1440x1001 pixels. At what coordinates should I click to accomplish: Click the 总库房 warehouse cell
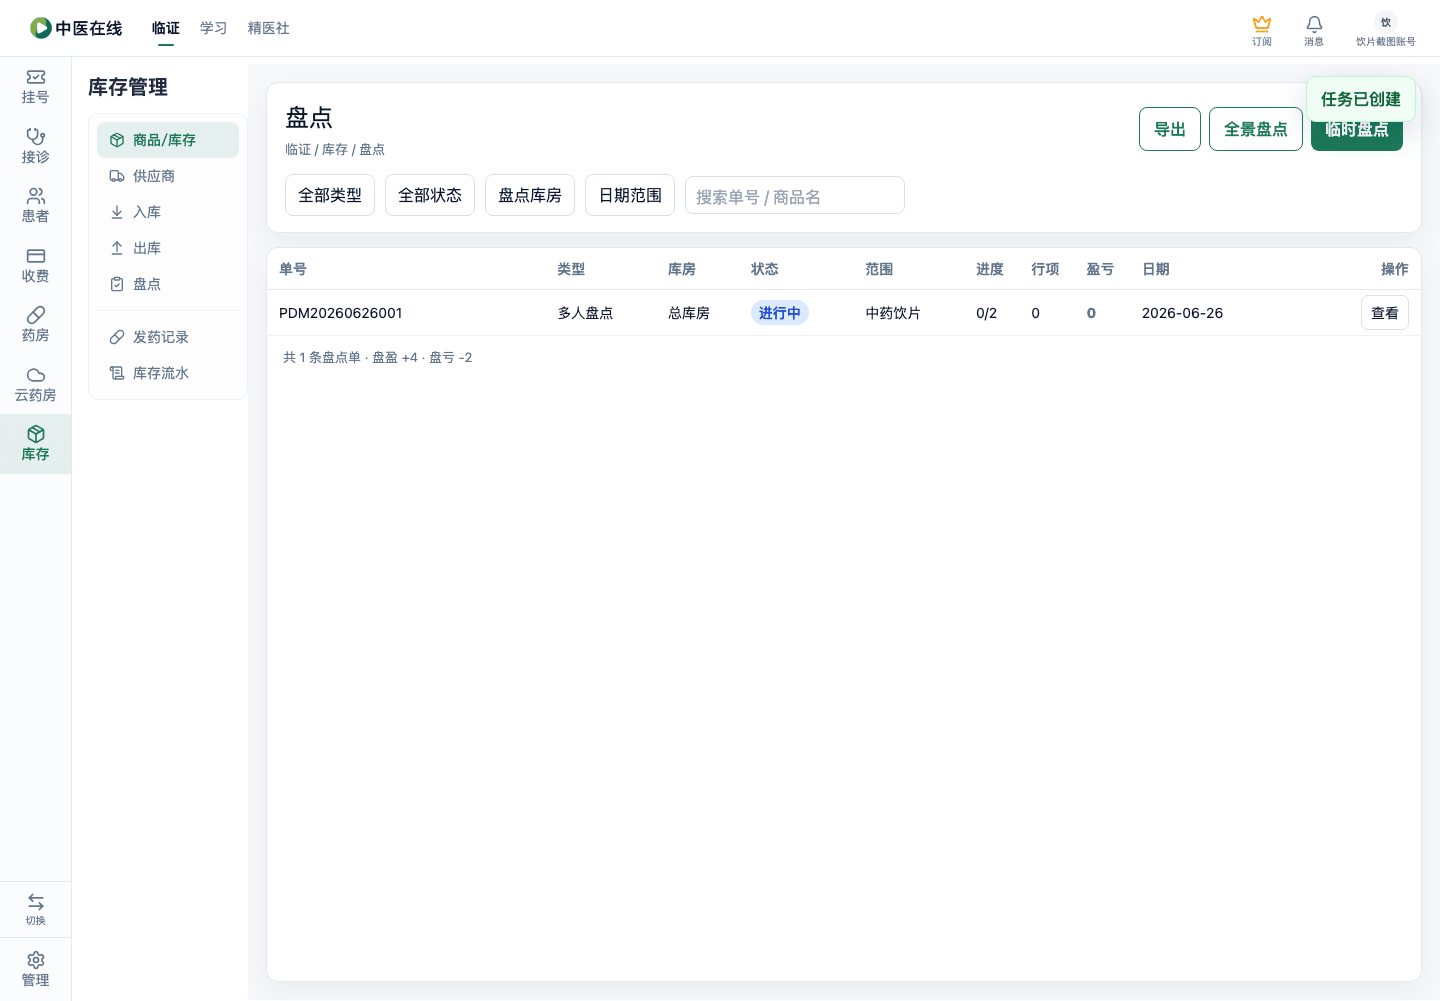(x=689, y=313)
